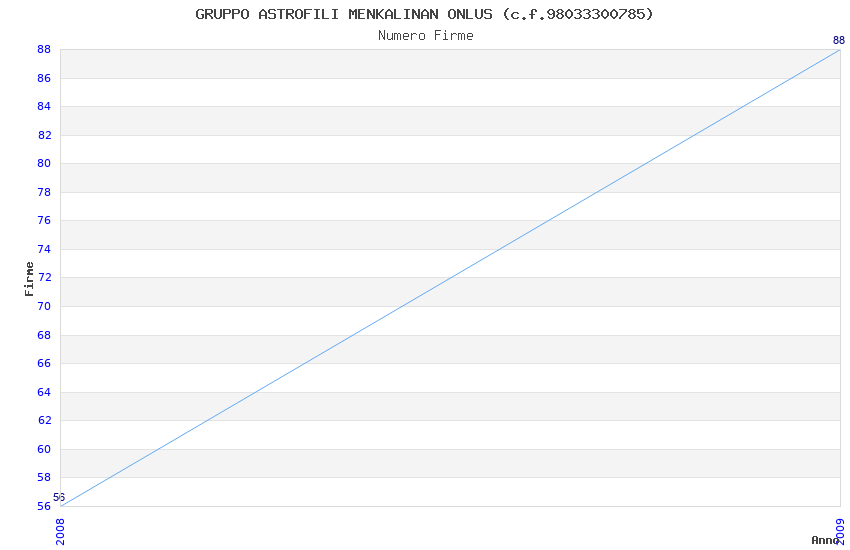Click the 2008 x-axis tick label
Image resolution: width=850 pixels, height=550 pixels.
[x=60, y=532]
